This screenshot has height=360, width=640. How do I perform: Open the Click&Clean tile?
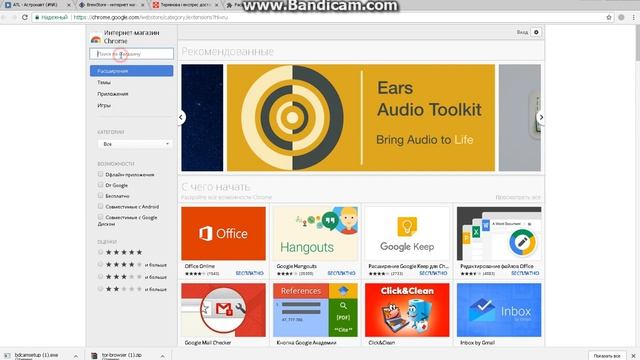[x=407, y=310]
